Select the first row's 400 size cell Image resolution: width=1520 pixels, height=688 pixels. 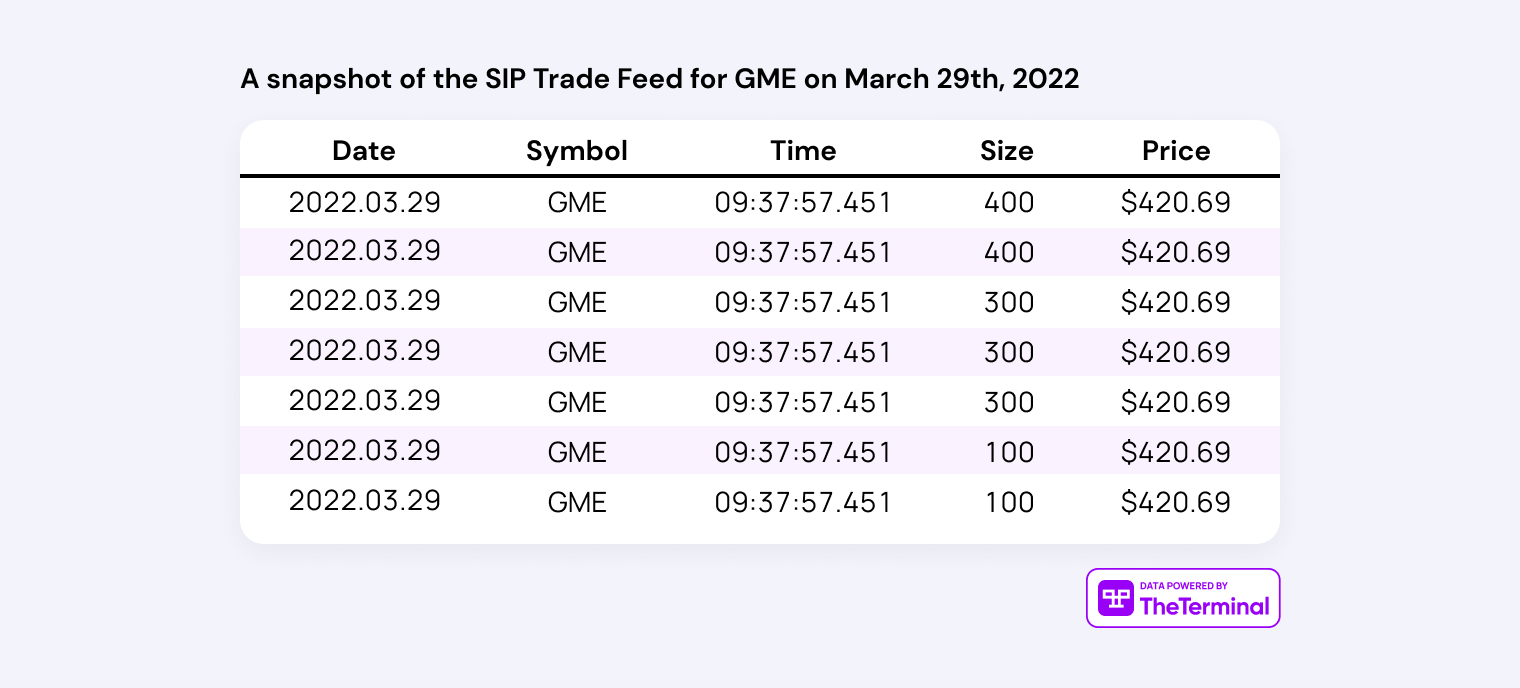click(1009, 203)
